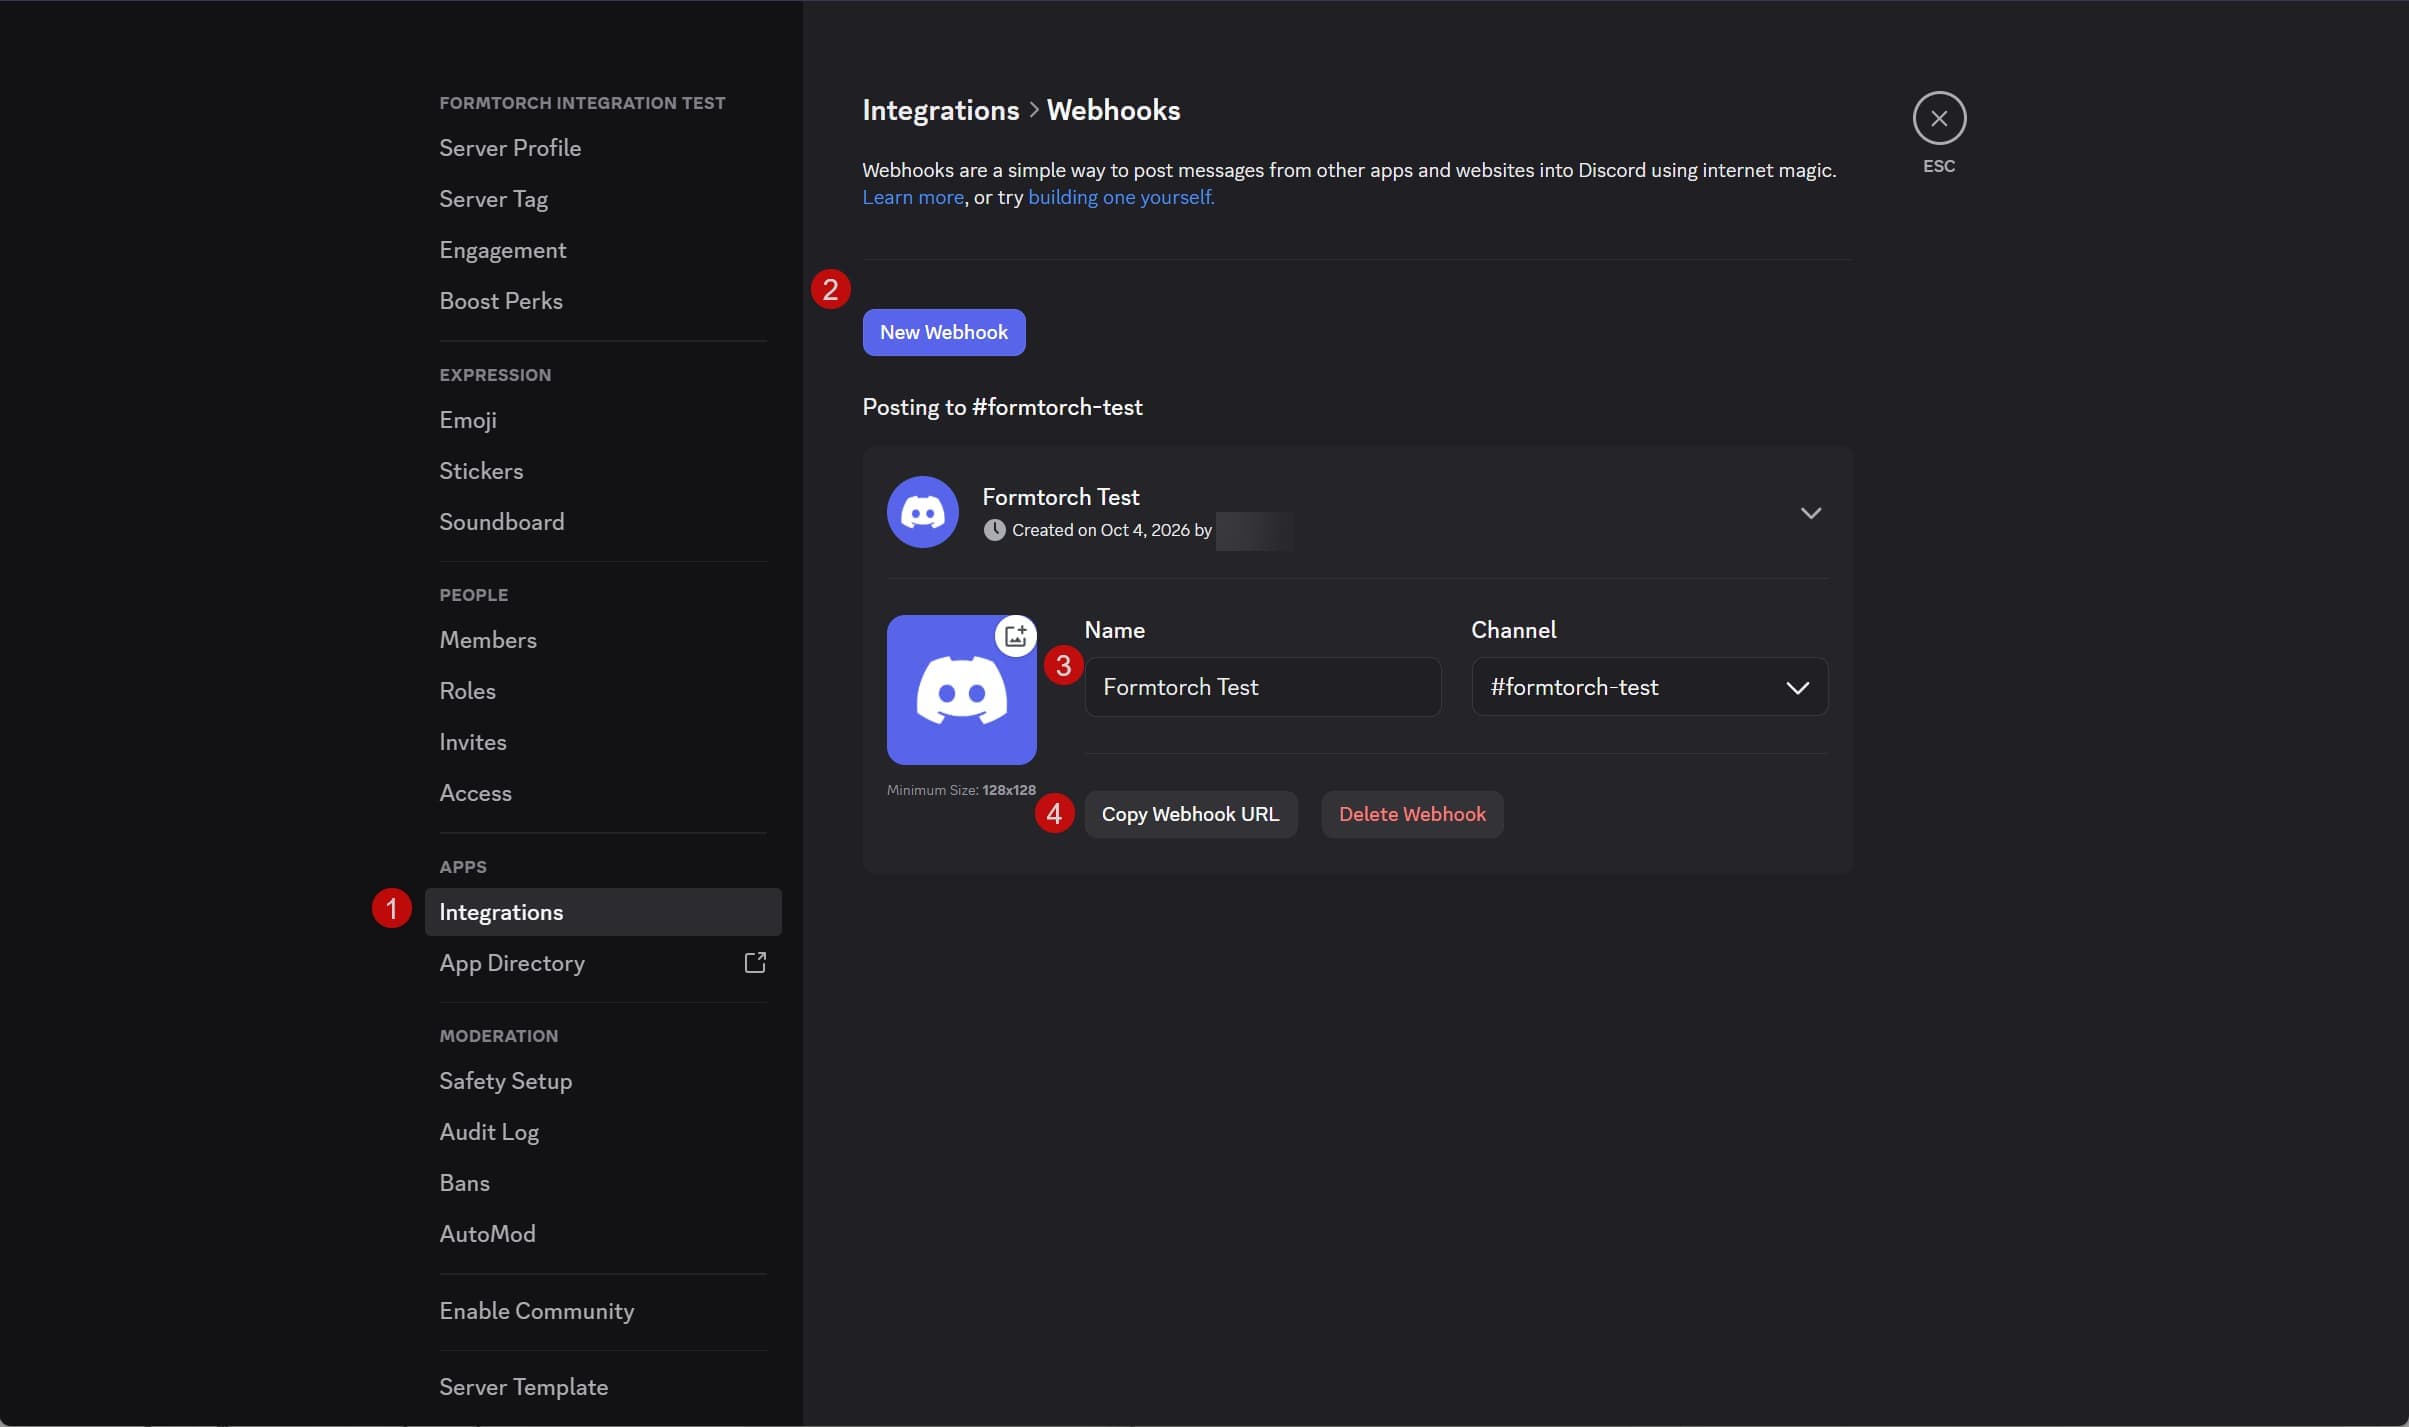Open the Channel dropdown #formtorch-test

1649,687
